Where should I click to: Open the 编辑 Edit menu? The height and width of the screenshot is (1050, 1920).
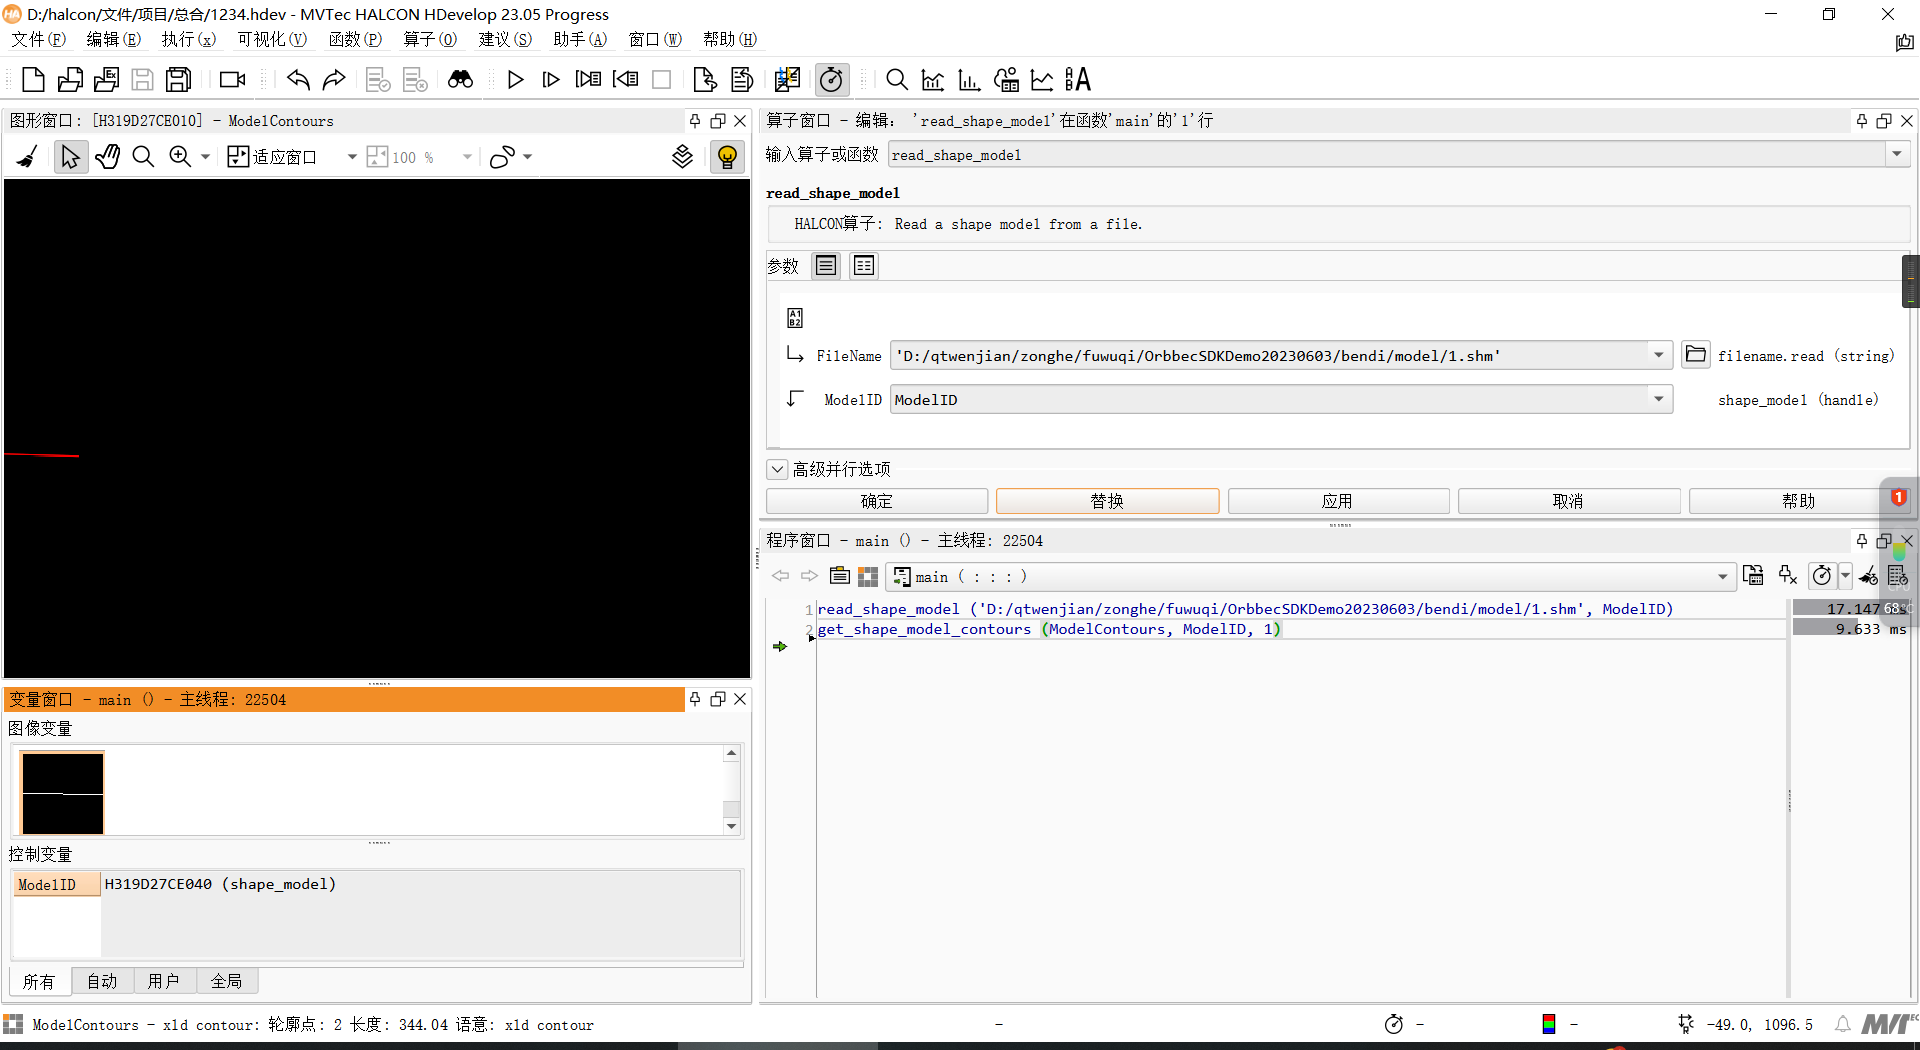tap(113, 39)
